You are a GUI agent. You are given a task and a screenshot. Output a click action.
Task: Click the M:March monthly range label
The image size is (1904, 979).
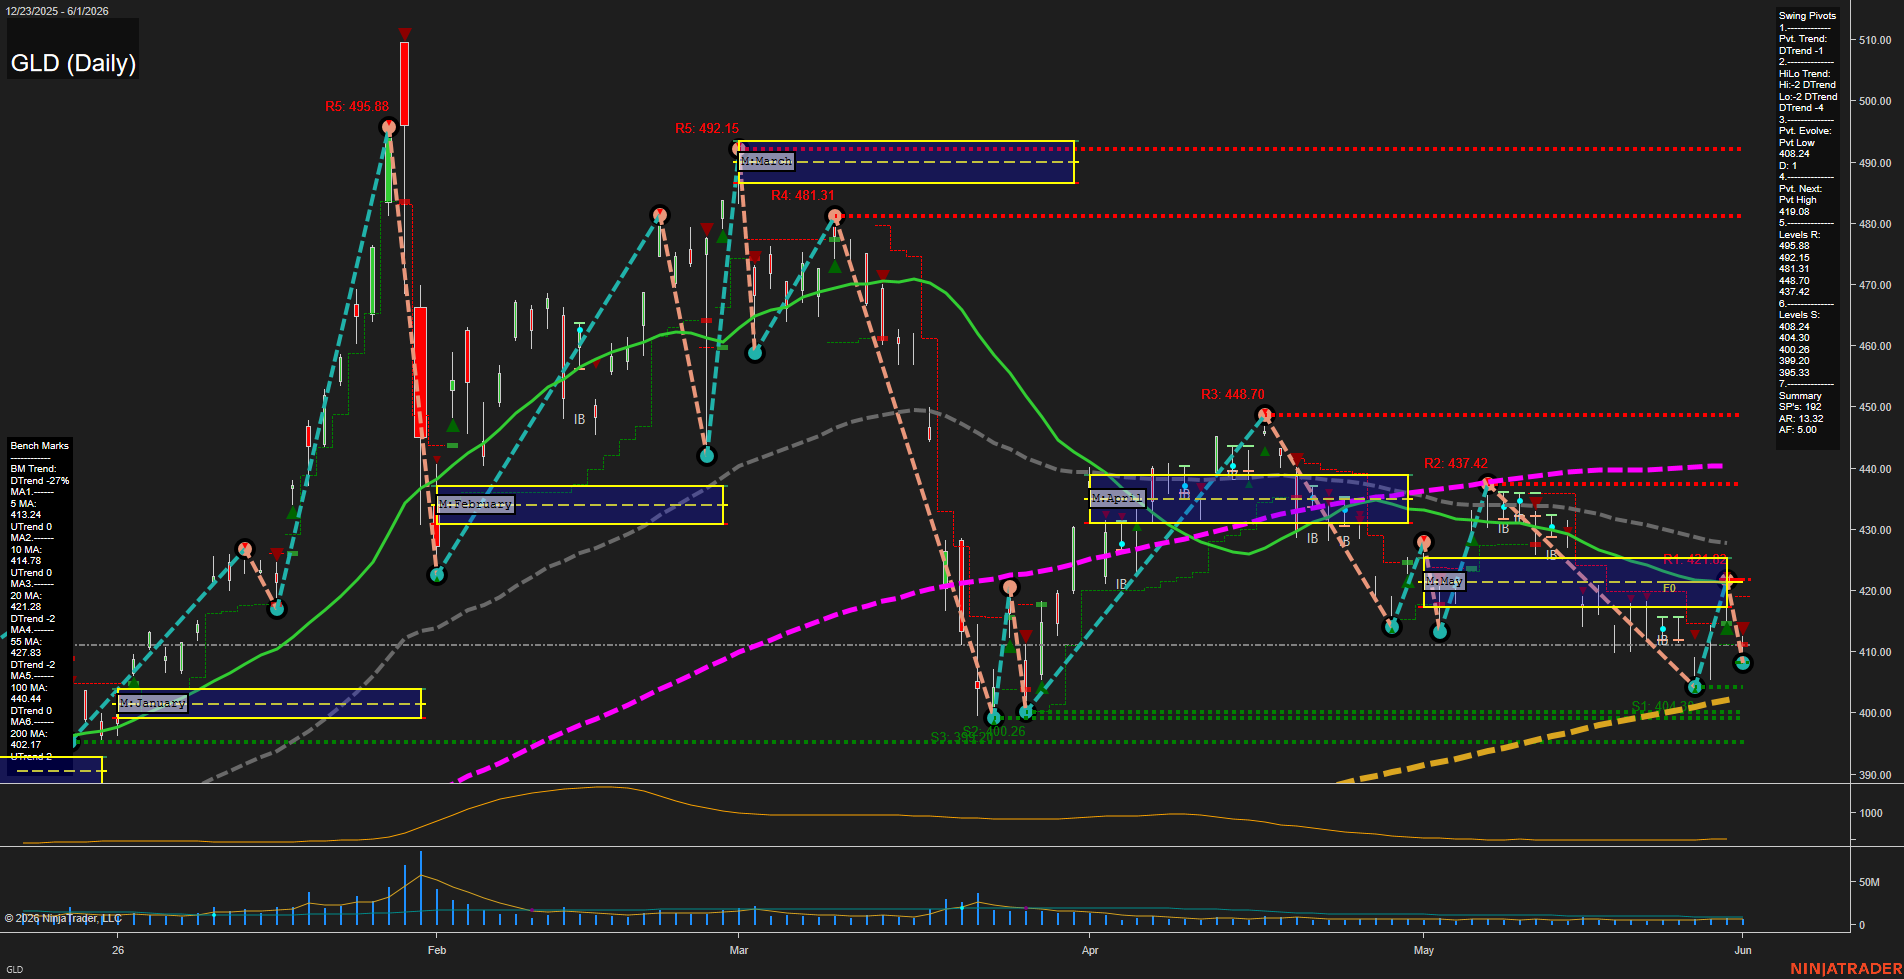click(x=767, y=161)
